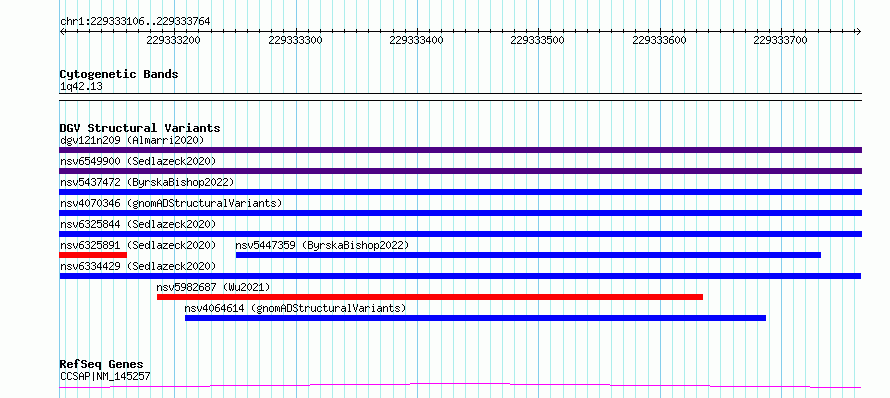890x398 pixels.
Task: Open nsv6325891 (Sedlazeck2020) variant label
Action: click(138, 245)
